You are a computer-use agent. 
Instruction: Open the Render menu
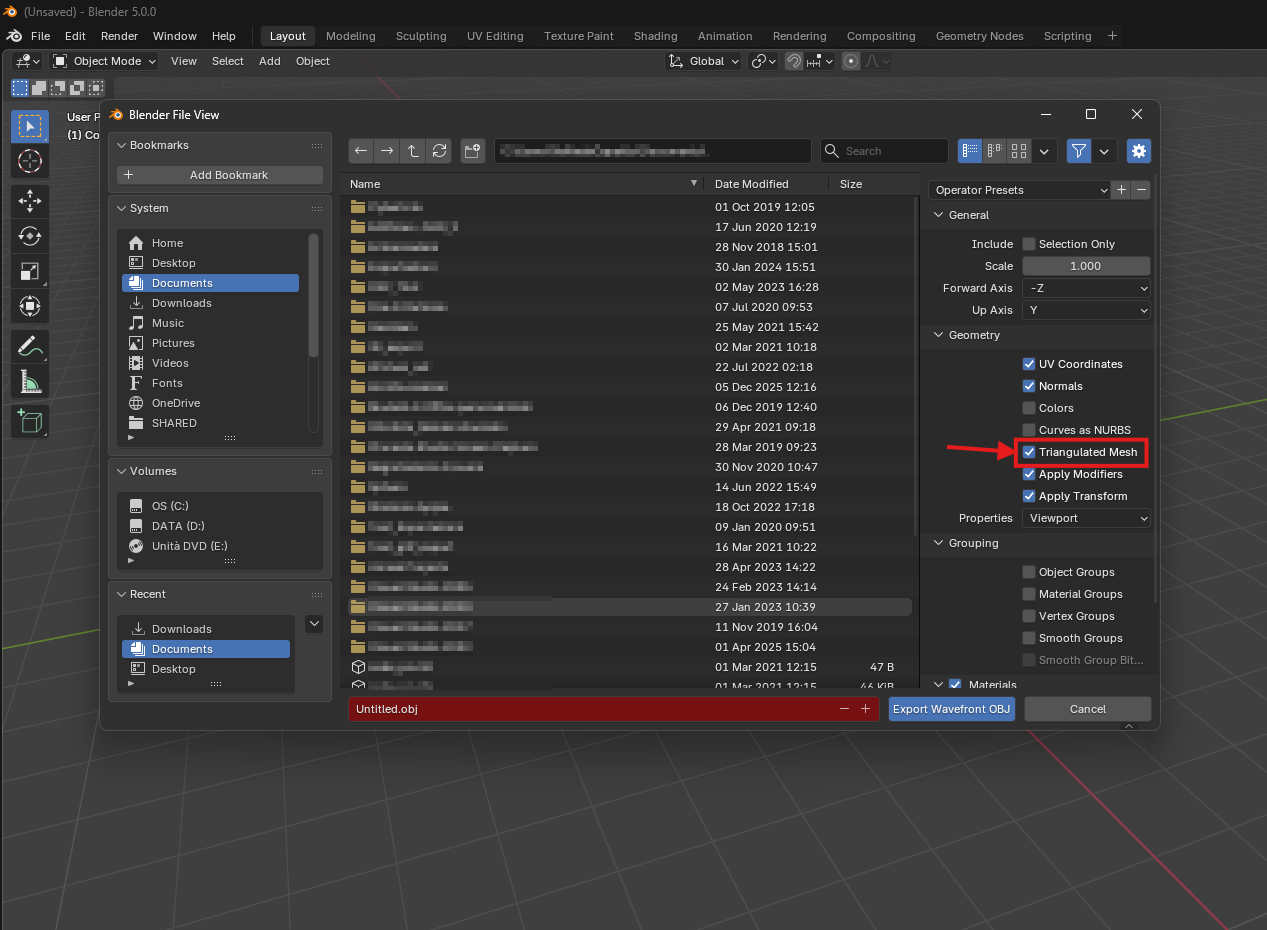(119, 36)
